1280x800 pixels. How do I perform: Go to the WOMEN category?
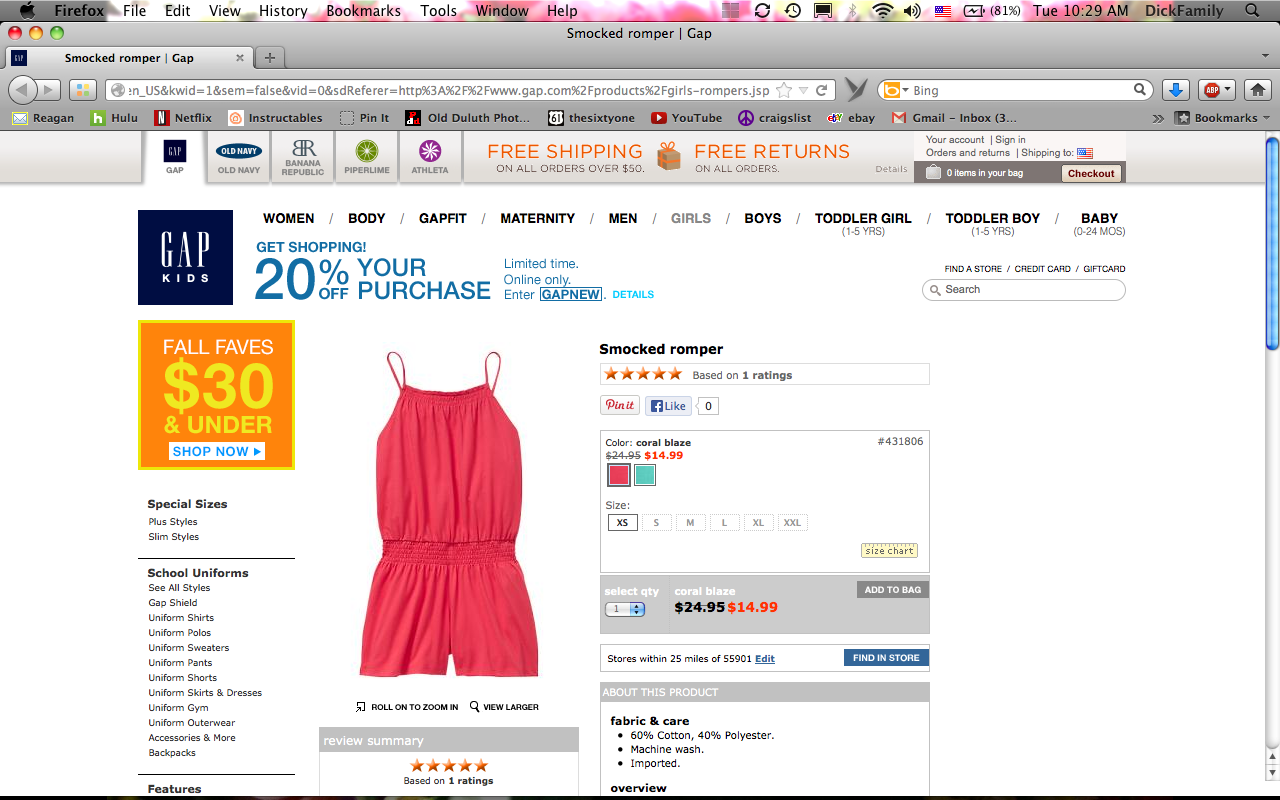(x=288, y=218)
